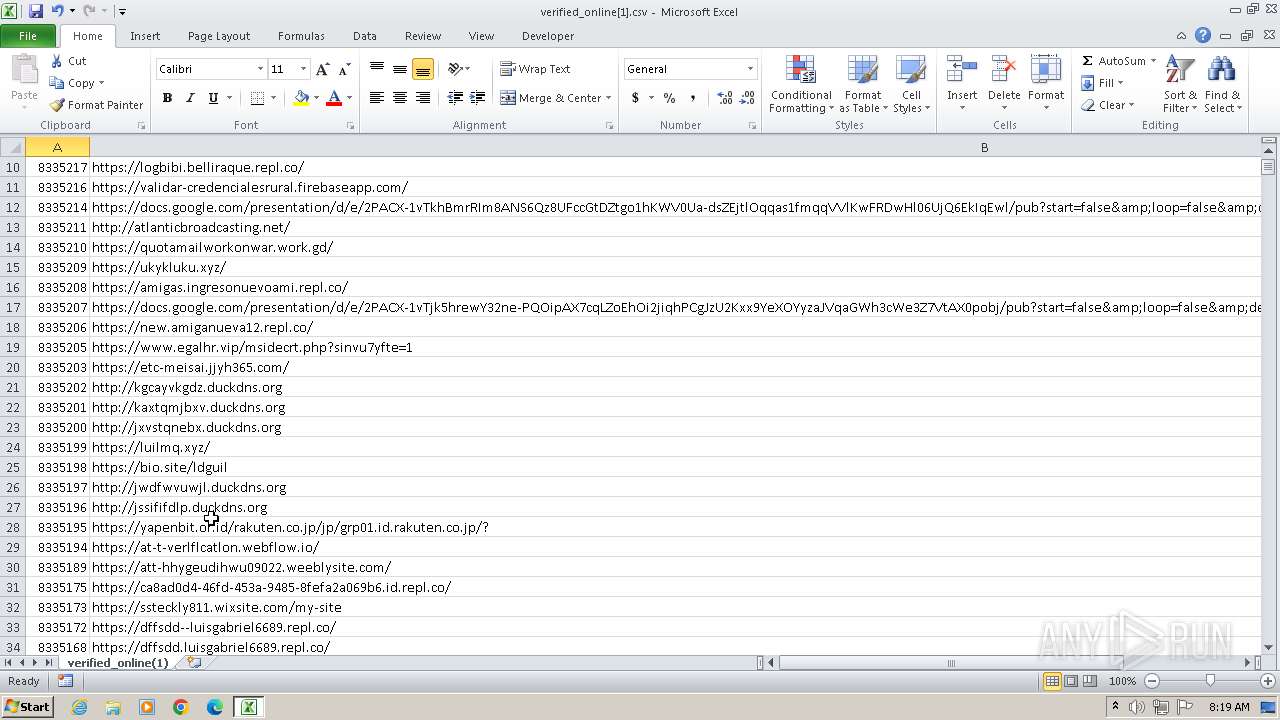The height and width of the screenshot is (720, 1280).
Task: Click Decrease Indent icon
Action: 455,98
